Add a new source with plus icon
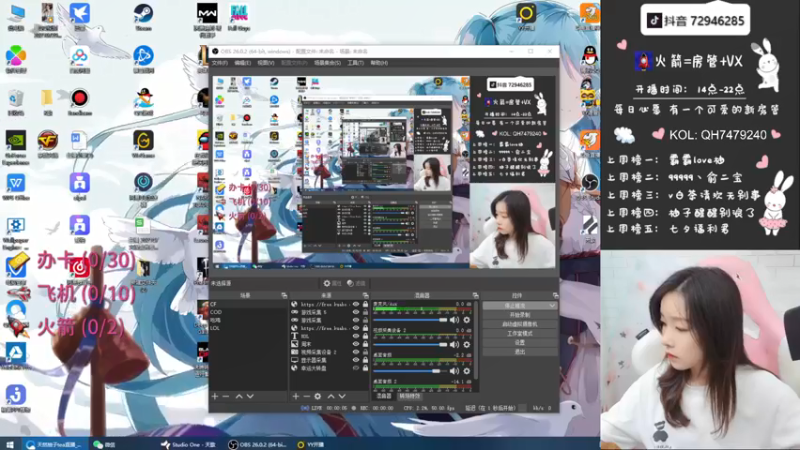The image size is (800, 450). pos(295,396)
